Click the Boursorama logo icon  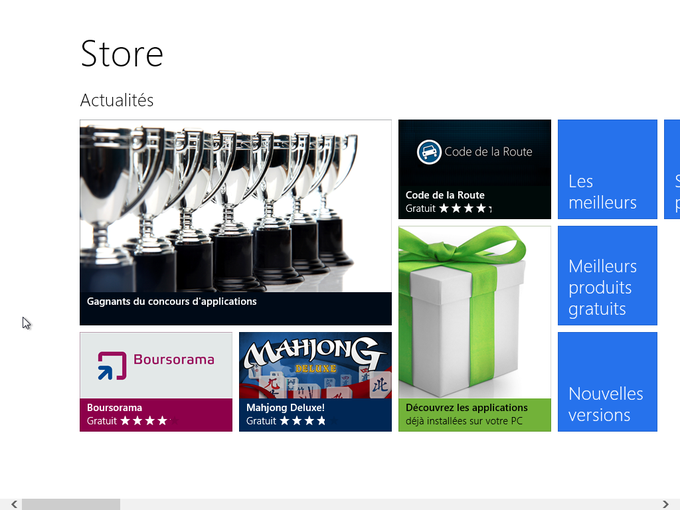click(x=112, y=366)
